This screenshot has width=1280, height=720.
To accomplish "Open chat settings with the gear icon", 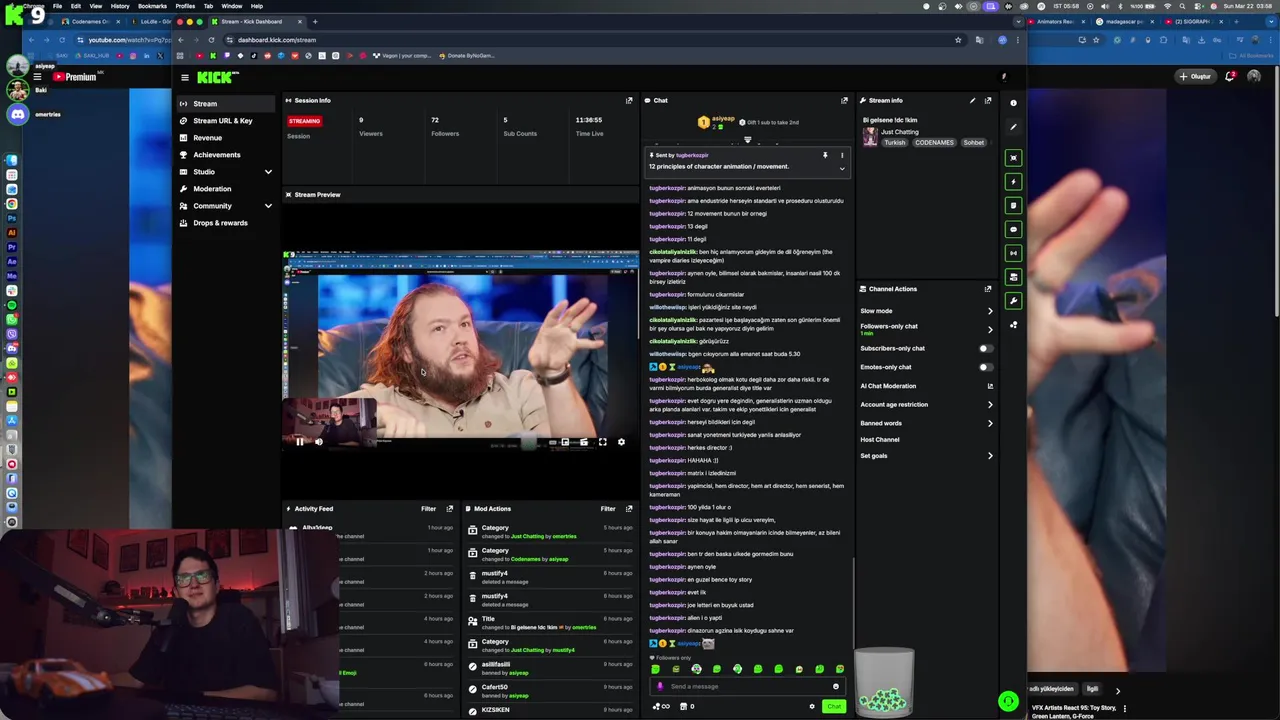I will coord(812,706).
